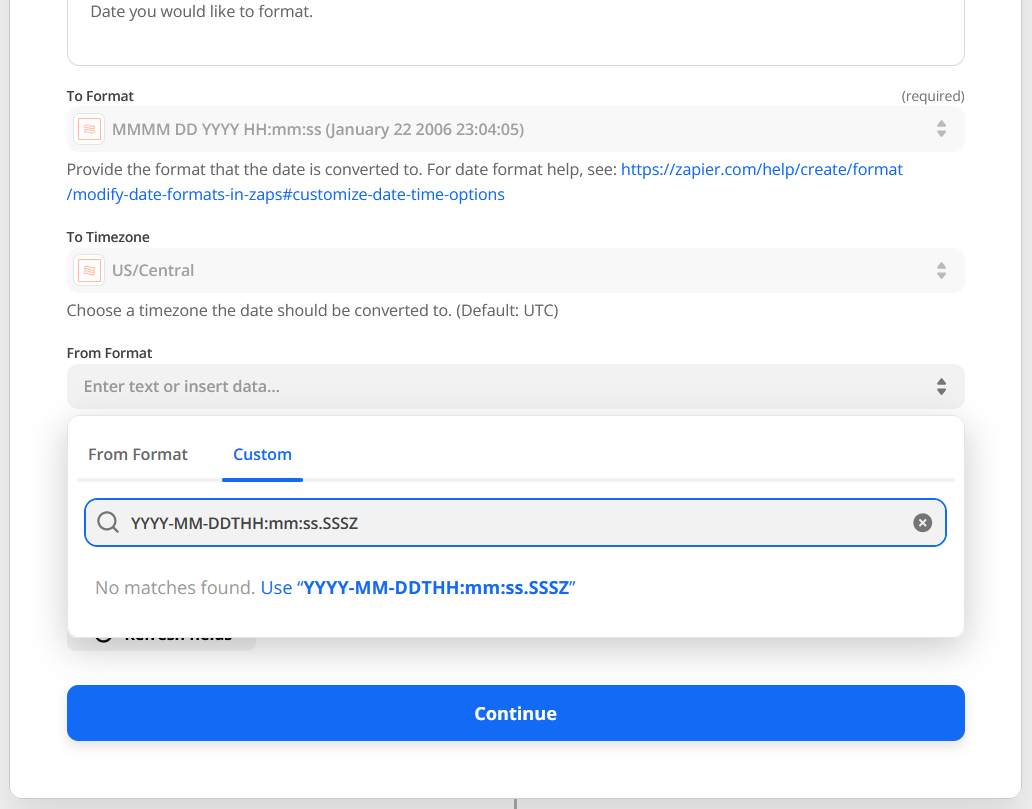The width and height of the screenshot is (1032, 809).
Task: Click the formatter icon in To Format field
Action: [90, 129]
